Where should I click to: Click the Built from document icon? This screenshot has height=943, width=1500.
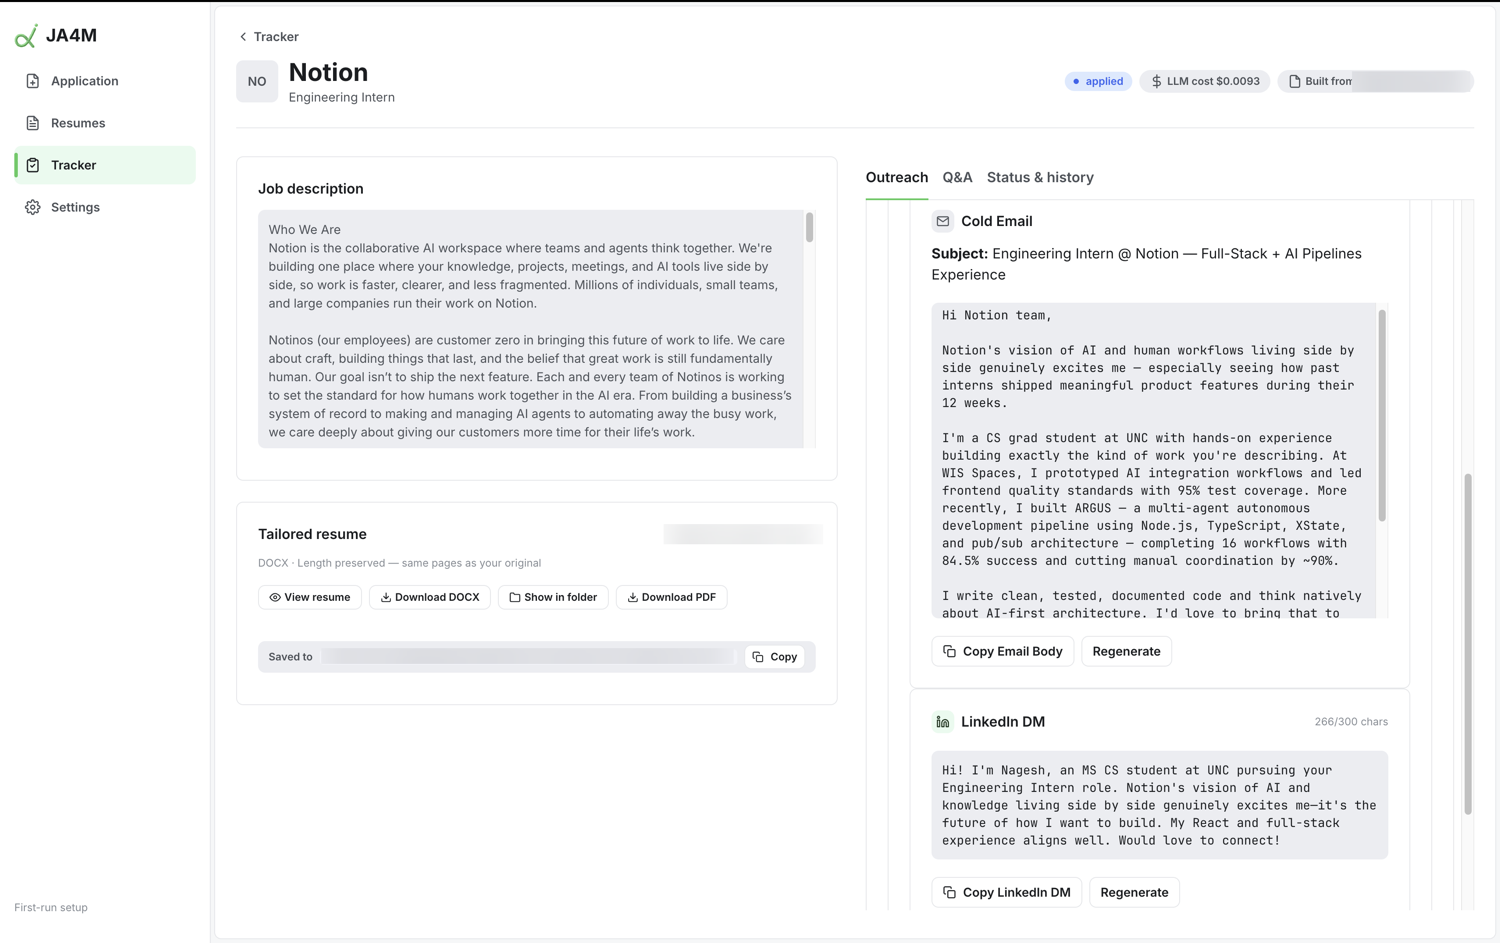(1295, 81)
